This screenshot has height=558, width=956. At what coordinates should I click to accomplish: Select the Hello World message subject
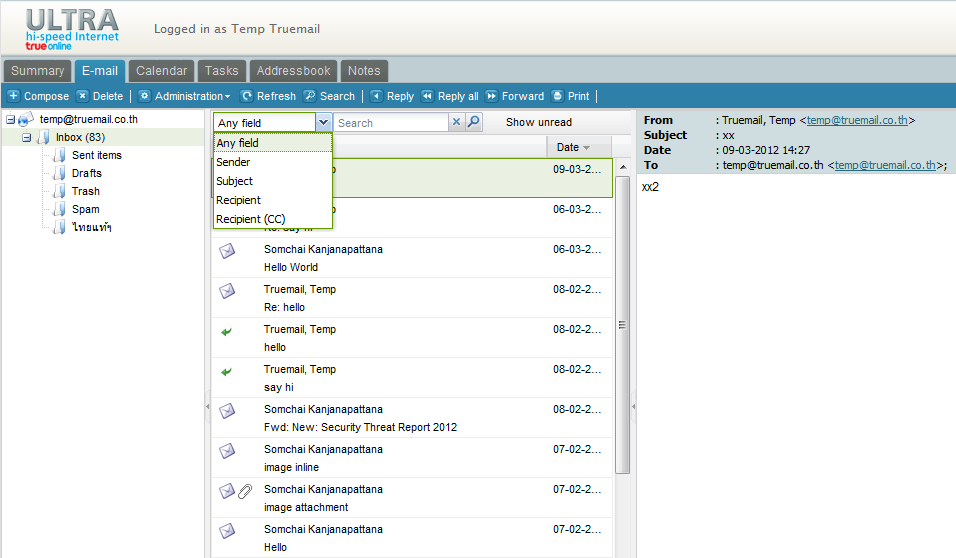click(x=291, y=267)
